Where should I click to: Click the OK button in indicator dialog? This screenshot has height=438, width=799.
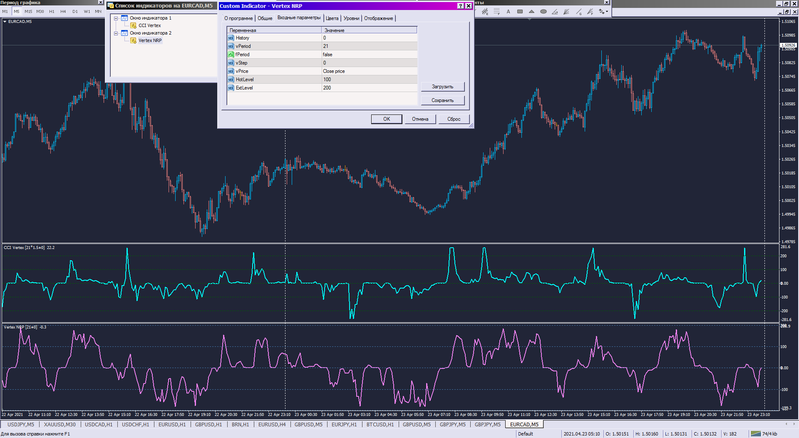pos(386,119)
